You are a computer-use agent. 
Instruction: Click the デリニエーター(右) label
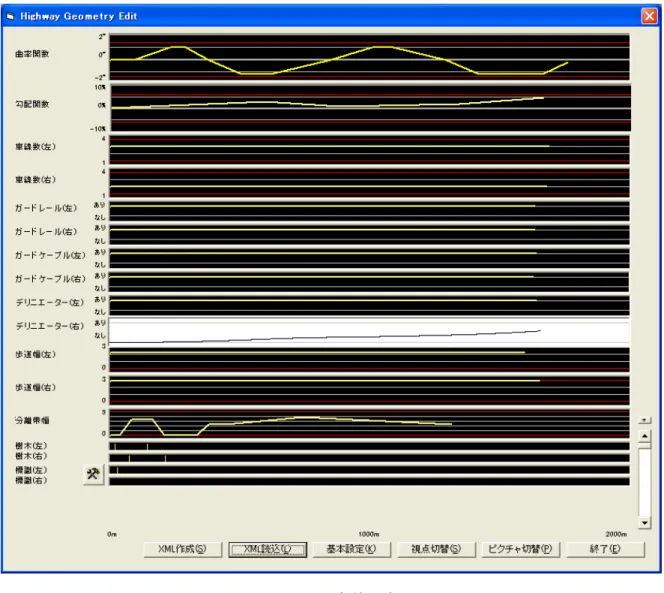point(50,326)
